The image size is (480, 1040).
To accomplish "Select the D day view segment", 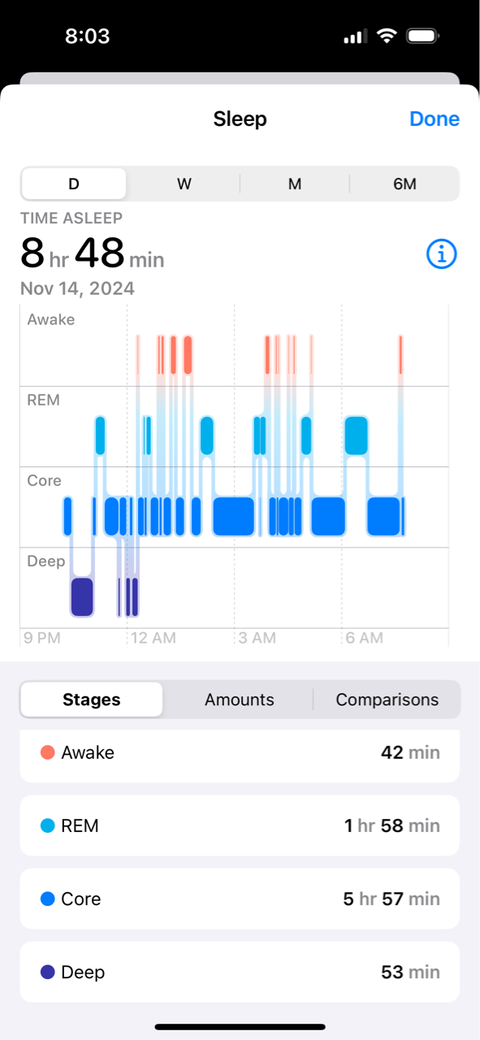I will (74, 184).
